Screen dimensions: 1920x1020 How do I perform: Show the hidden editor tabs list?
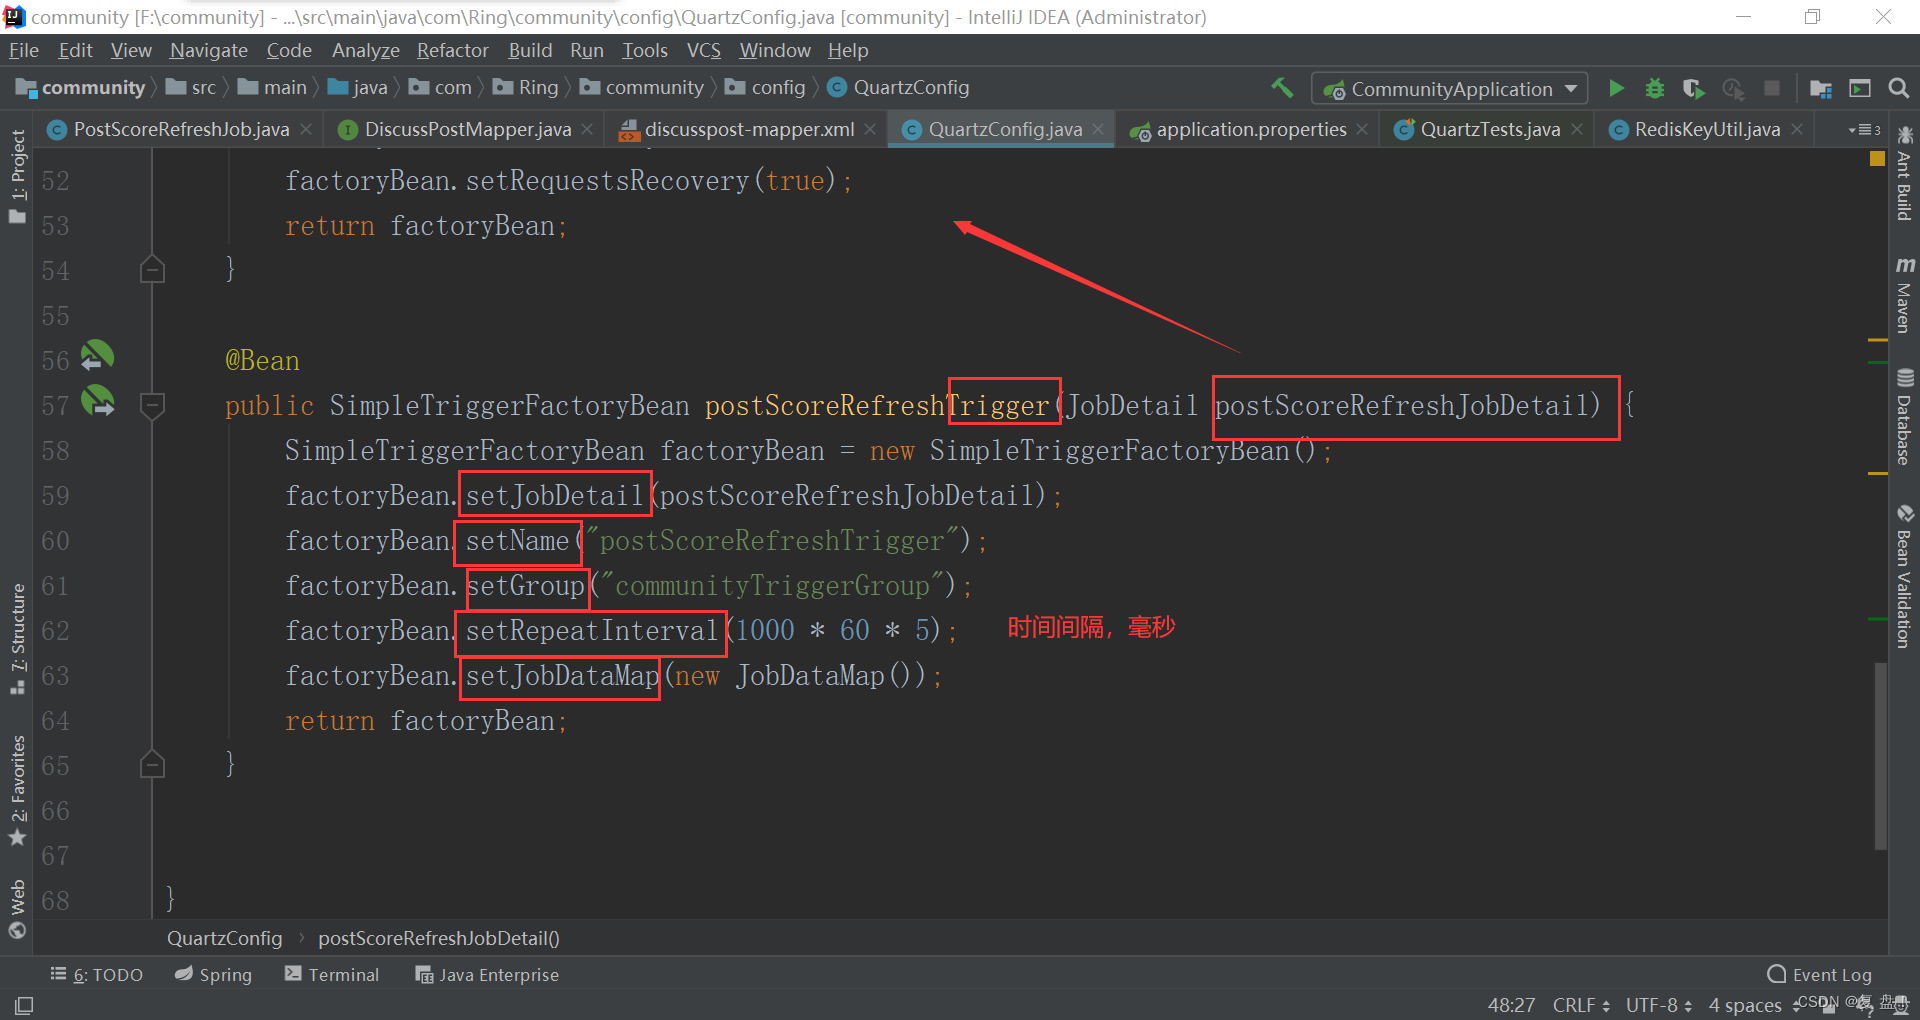1864,130
